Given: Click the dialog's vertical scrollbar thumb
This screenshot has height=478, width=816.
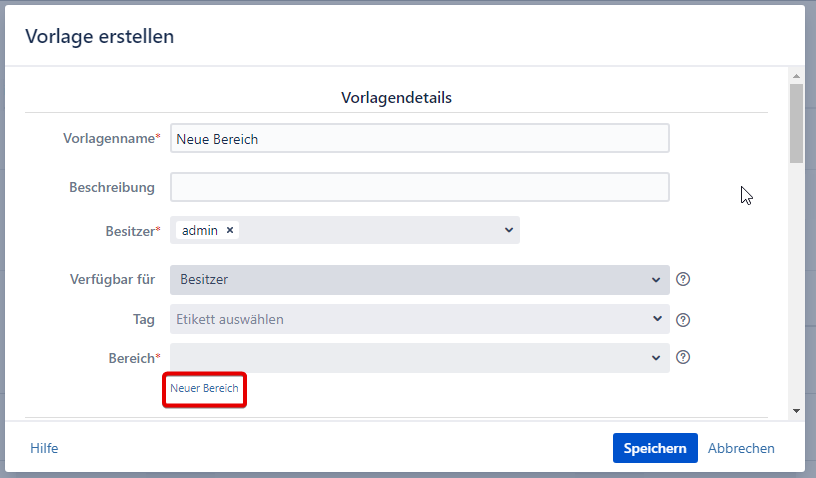Looking at the screenshot, I should coord(796,123).
